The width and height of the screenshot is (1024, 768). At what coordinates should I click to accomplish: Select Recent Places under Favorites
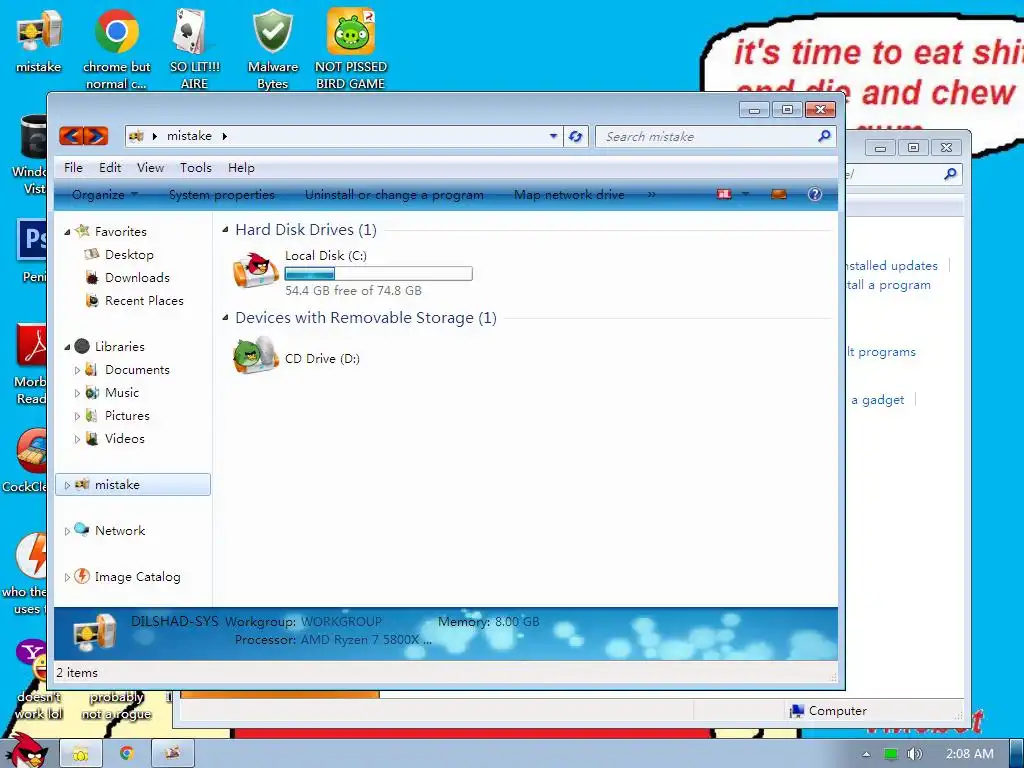(x=144, y=300)
